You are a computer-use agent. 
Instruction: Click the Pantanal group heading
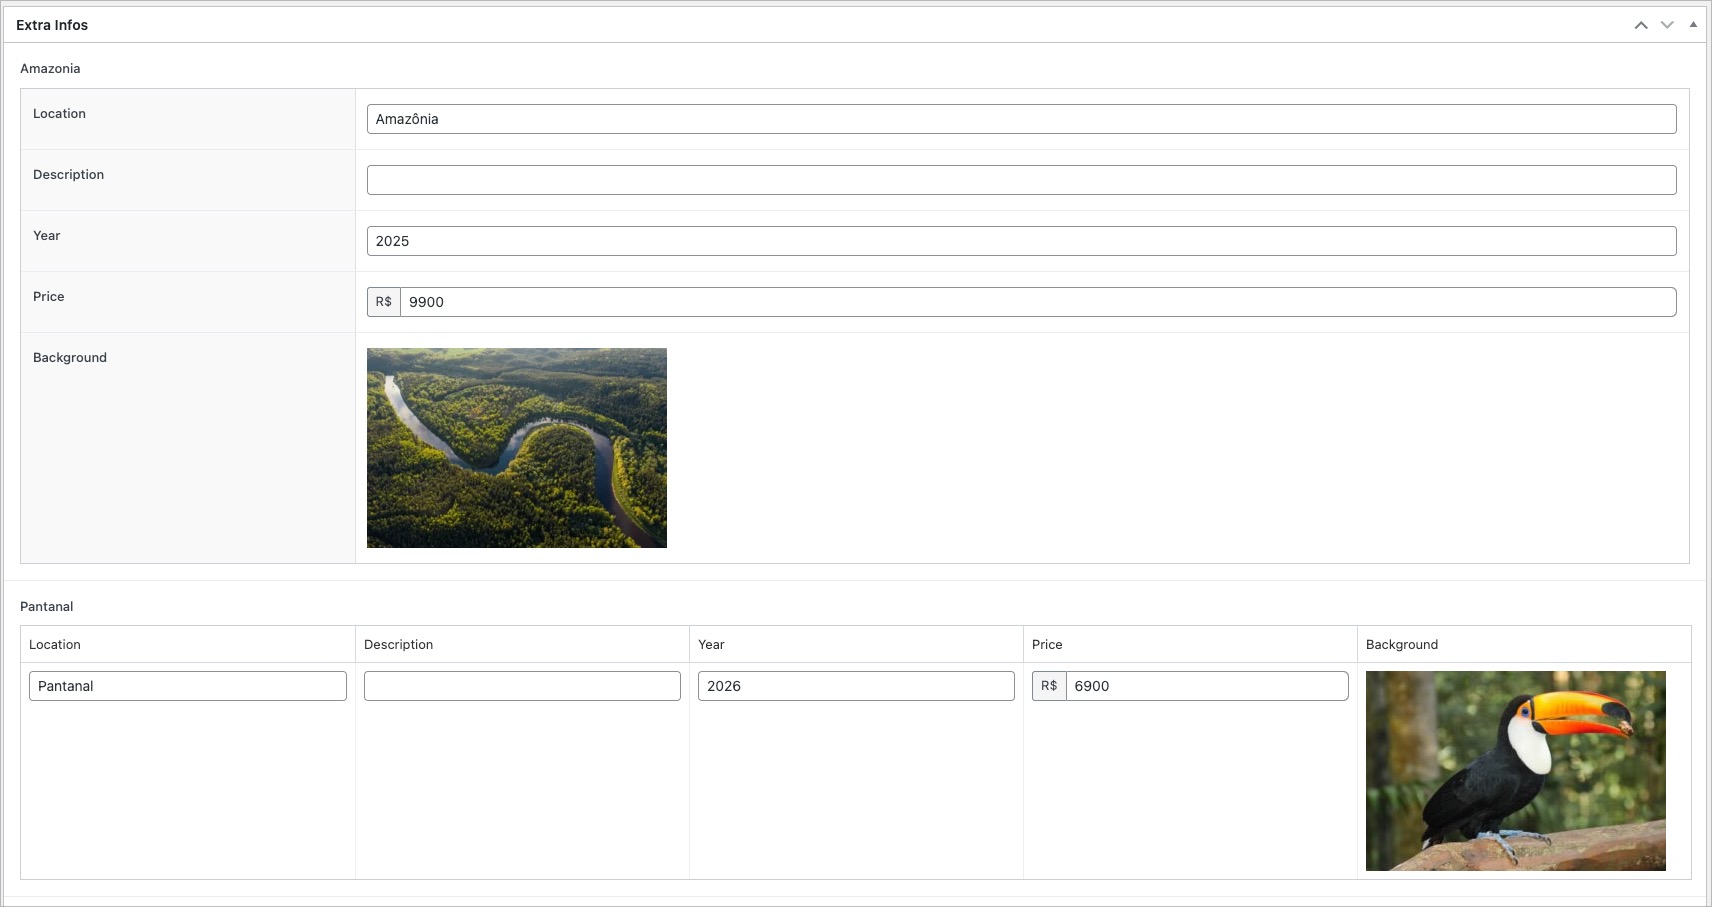point(47,607)
